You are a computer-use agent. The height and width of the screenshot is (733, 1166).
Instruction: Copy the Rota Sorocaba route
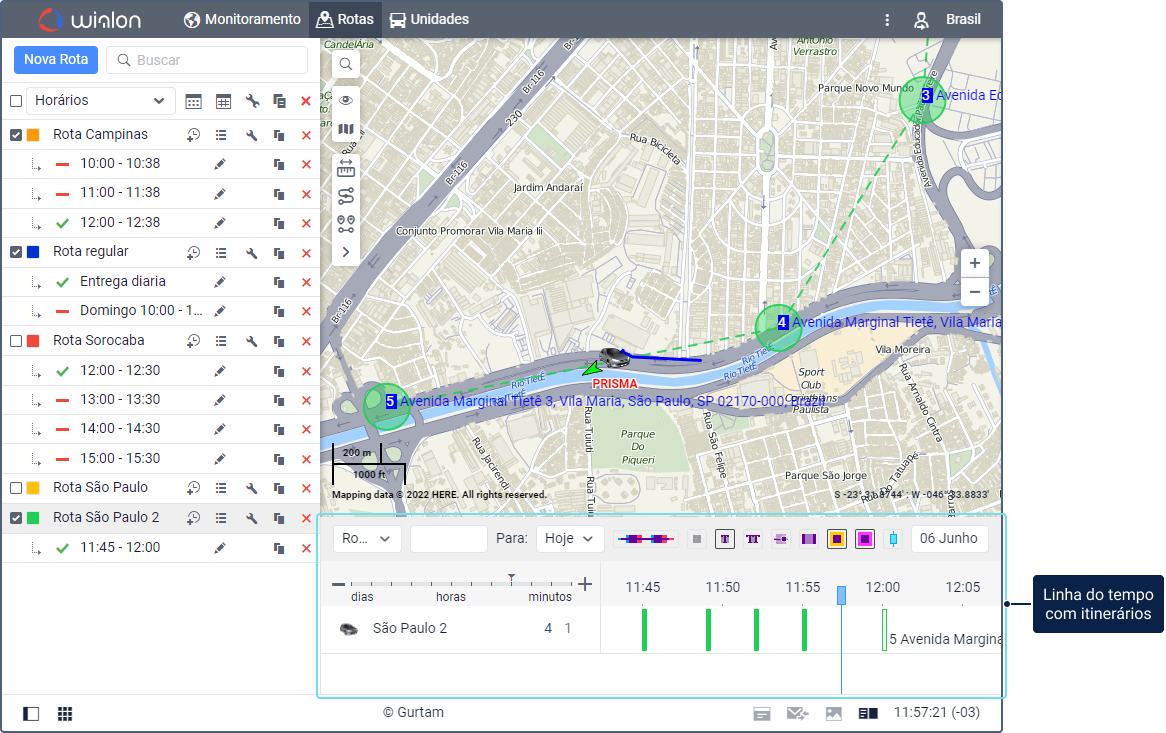279,341
